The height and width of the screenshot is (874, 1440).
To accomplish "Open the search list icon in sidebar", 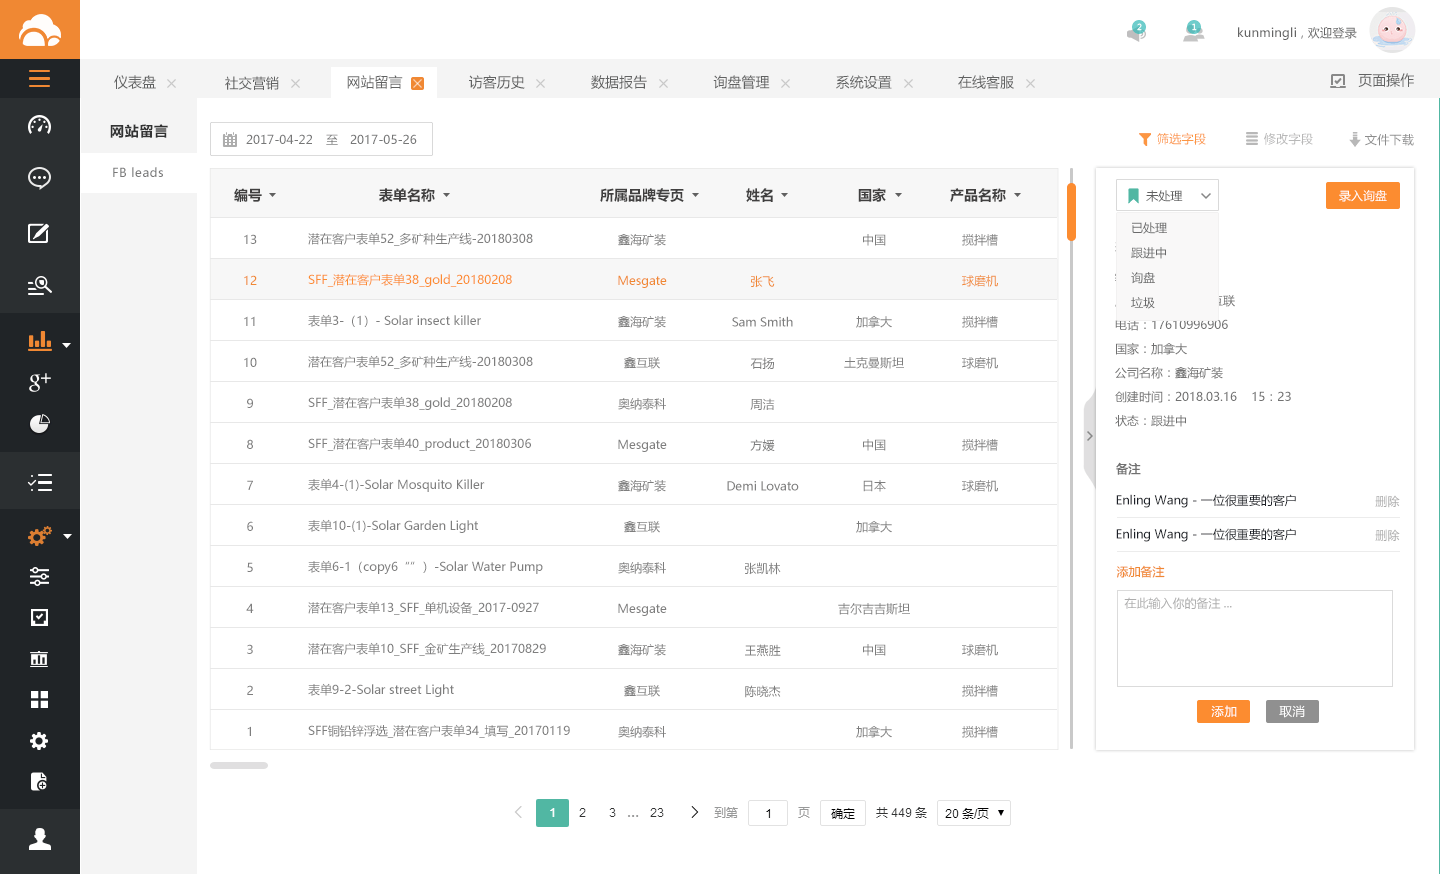I will point(40,286).
